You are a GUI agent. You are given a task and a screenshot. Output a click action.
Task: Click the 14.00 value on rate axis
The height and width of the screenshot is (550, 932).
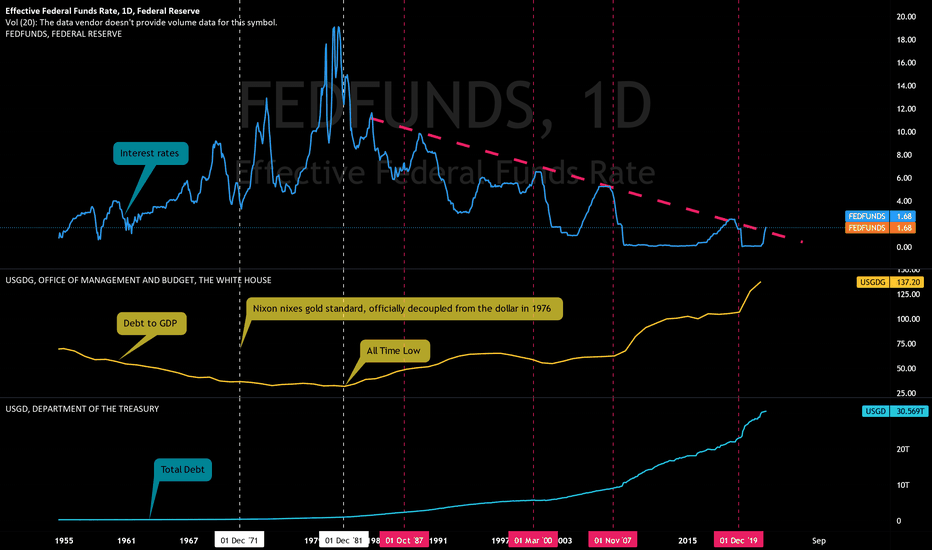pyautogui.click(x=906, y=86)
